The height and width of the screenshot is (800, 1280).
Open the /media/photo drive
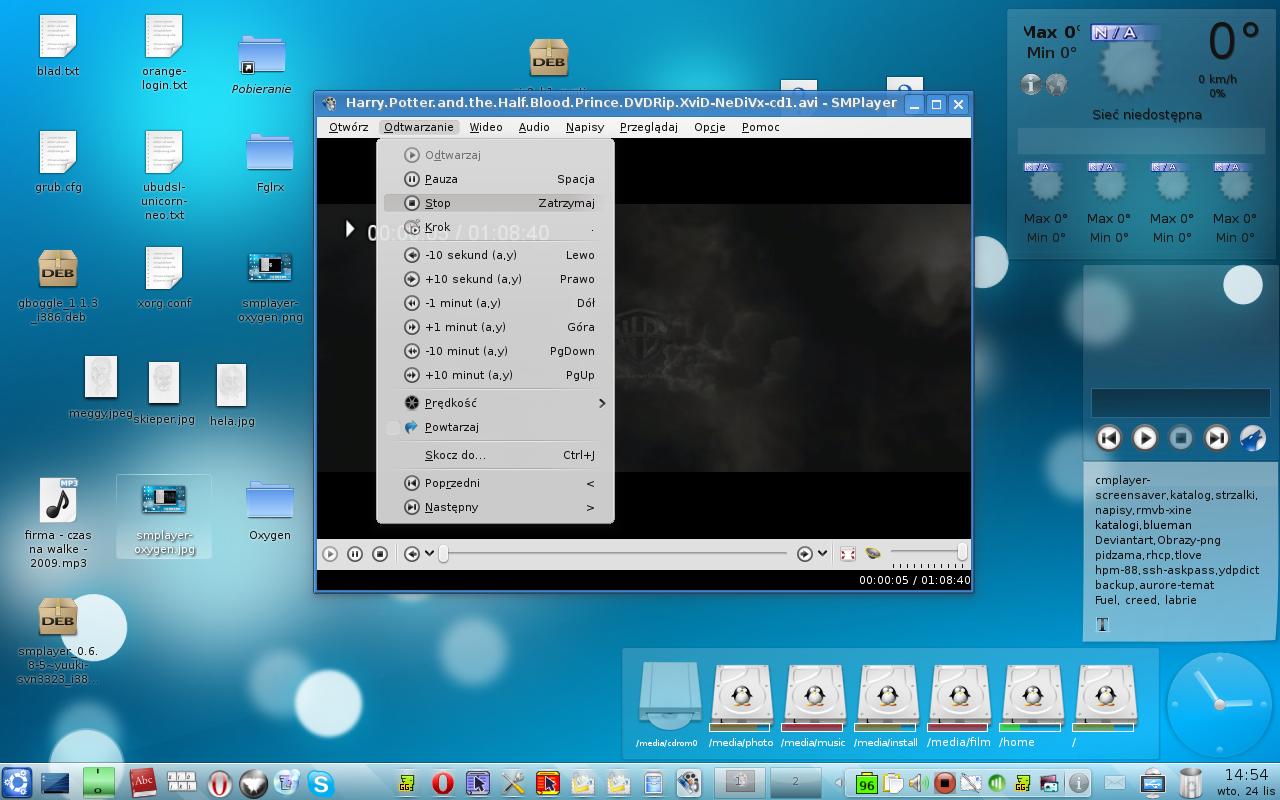741,698
